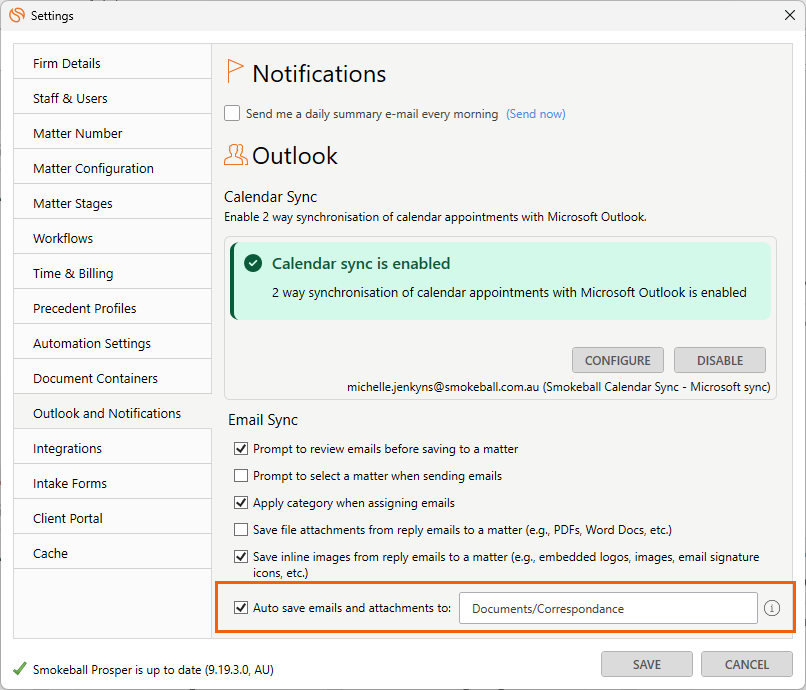Go to Matter Number settings
This screenshot has height=690, width=806.
[113, 133]
